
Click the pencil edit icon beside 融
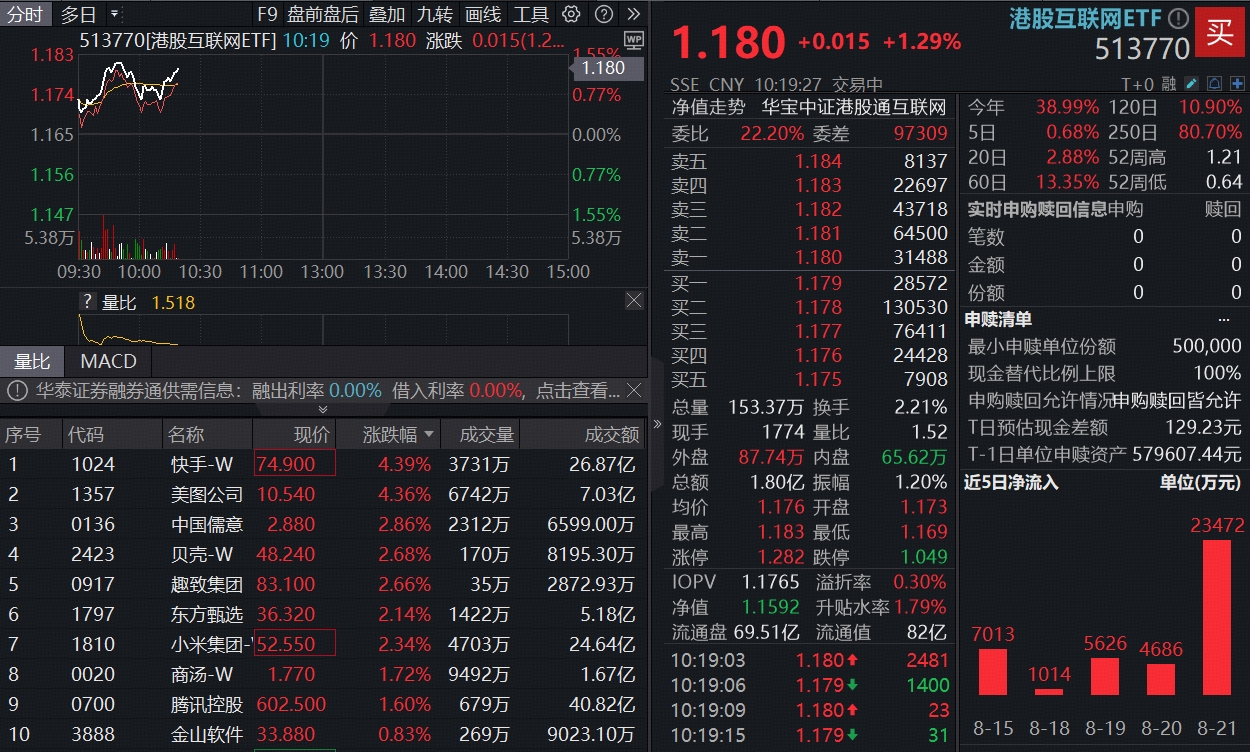point(1192,84)
